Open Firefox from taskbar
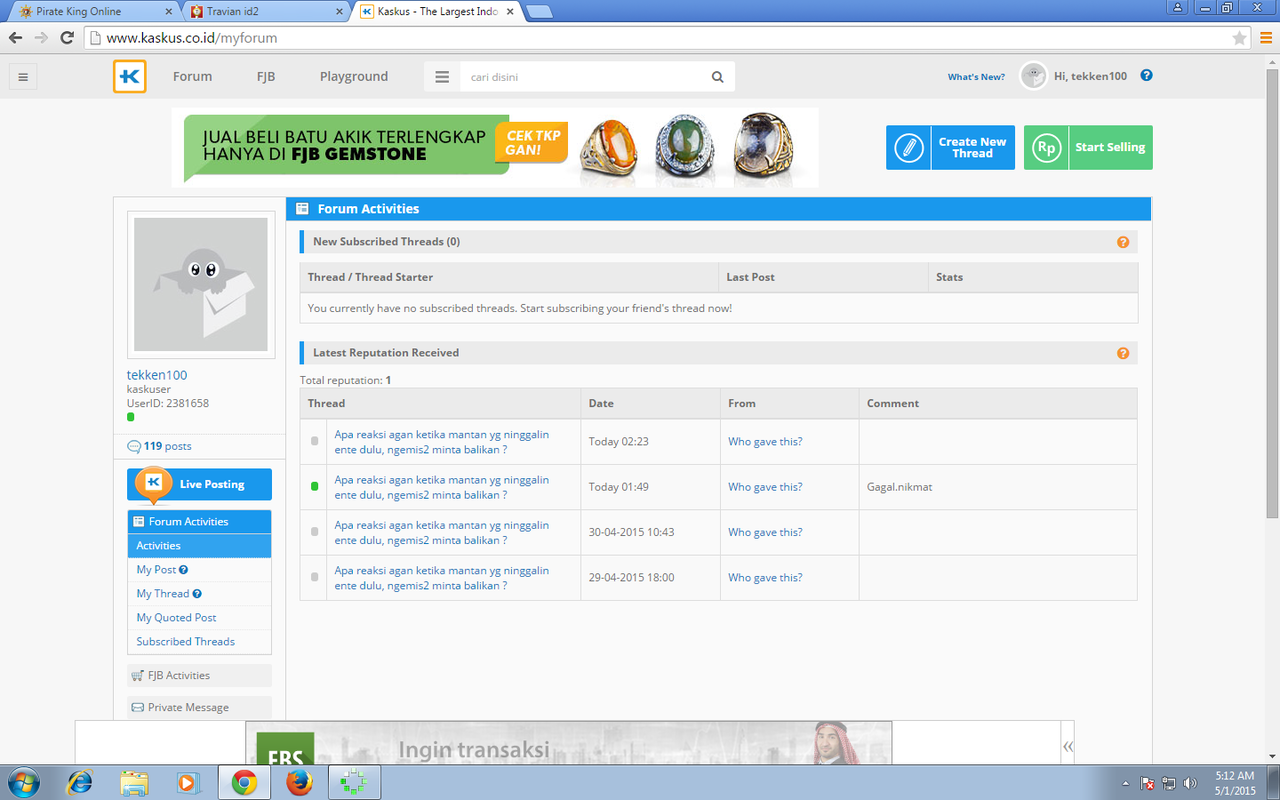Viewport: 1280px width, 800px height. (x=298, y=782)
